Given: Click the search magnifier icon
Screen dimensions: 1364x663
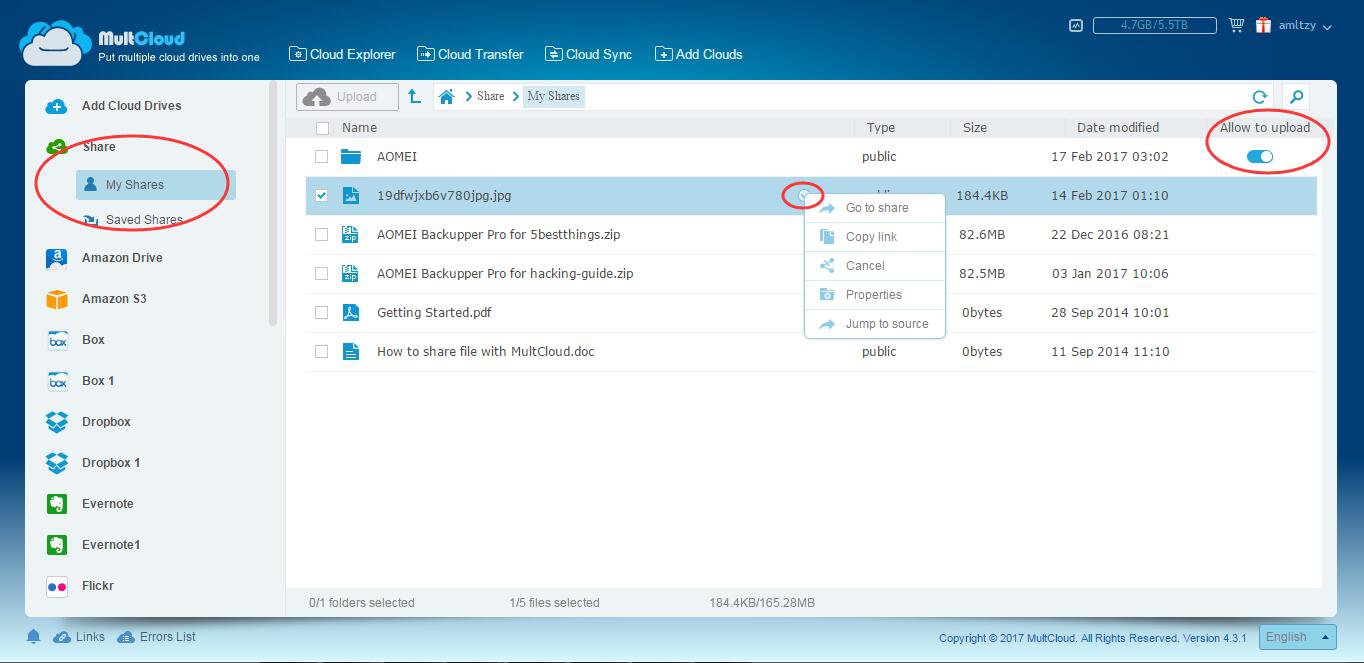Looking at the screenshot, I should point(1296,97).
